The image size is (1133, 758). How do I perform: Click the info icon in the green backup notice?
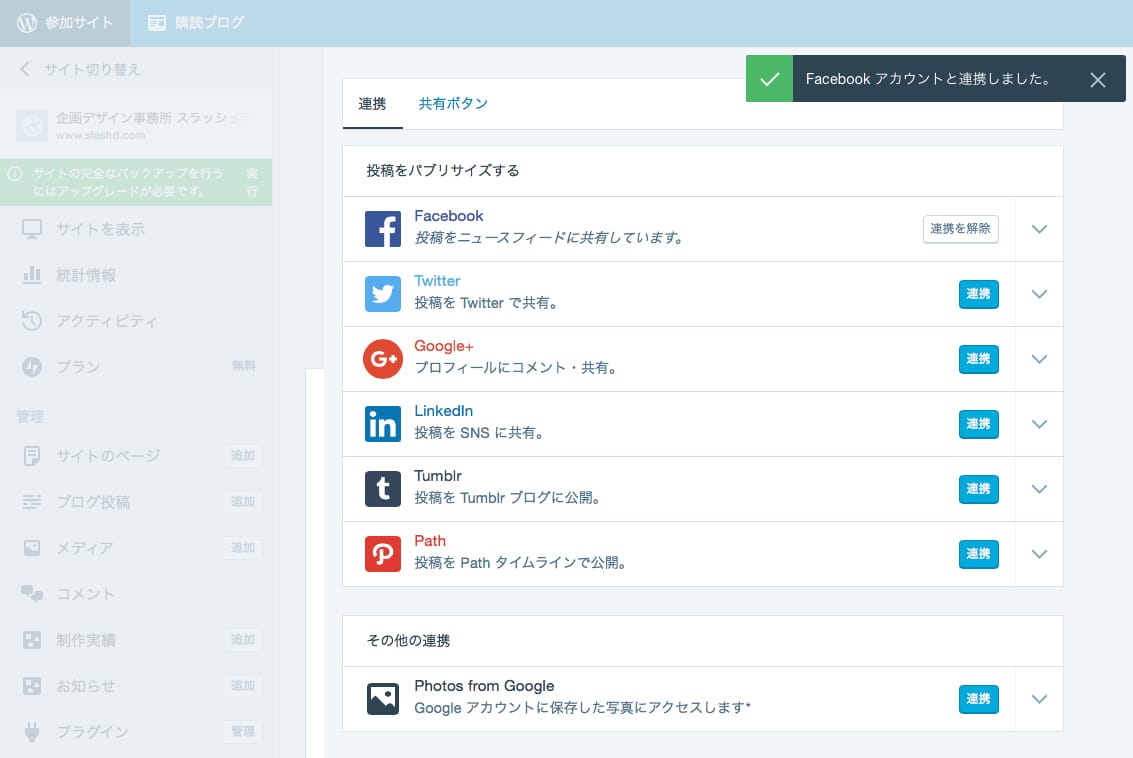click(x=14, y=173)
